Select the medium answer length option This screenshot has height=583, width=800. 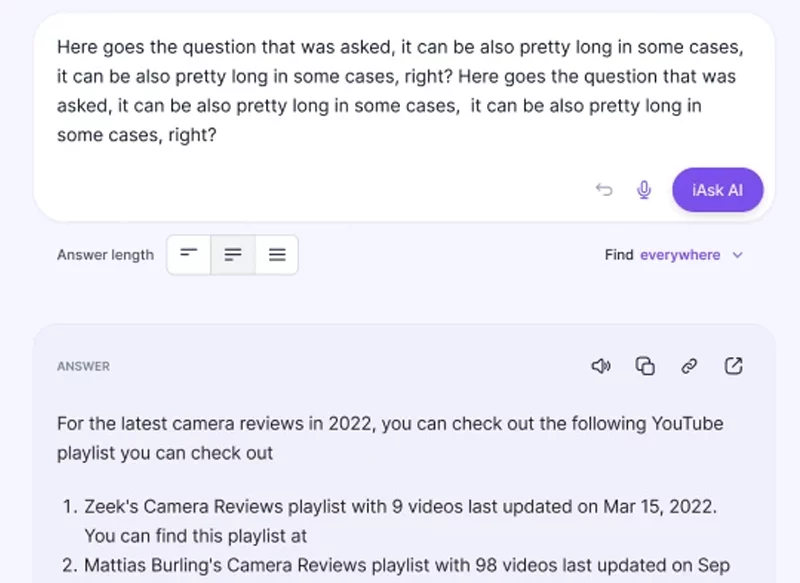(x=233, y=255)
